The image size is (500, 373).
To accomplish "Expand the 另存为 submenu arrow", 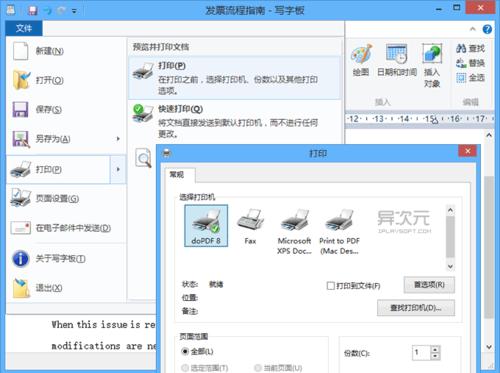I will (118, 139).
